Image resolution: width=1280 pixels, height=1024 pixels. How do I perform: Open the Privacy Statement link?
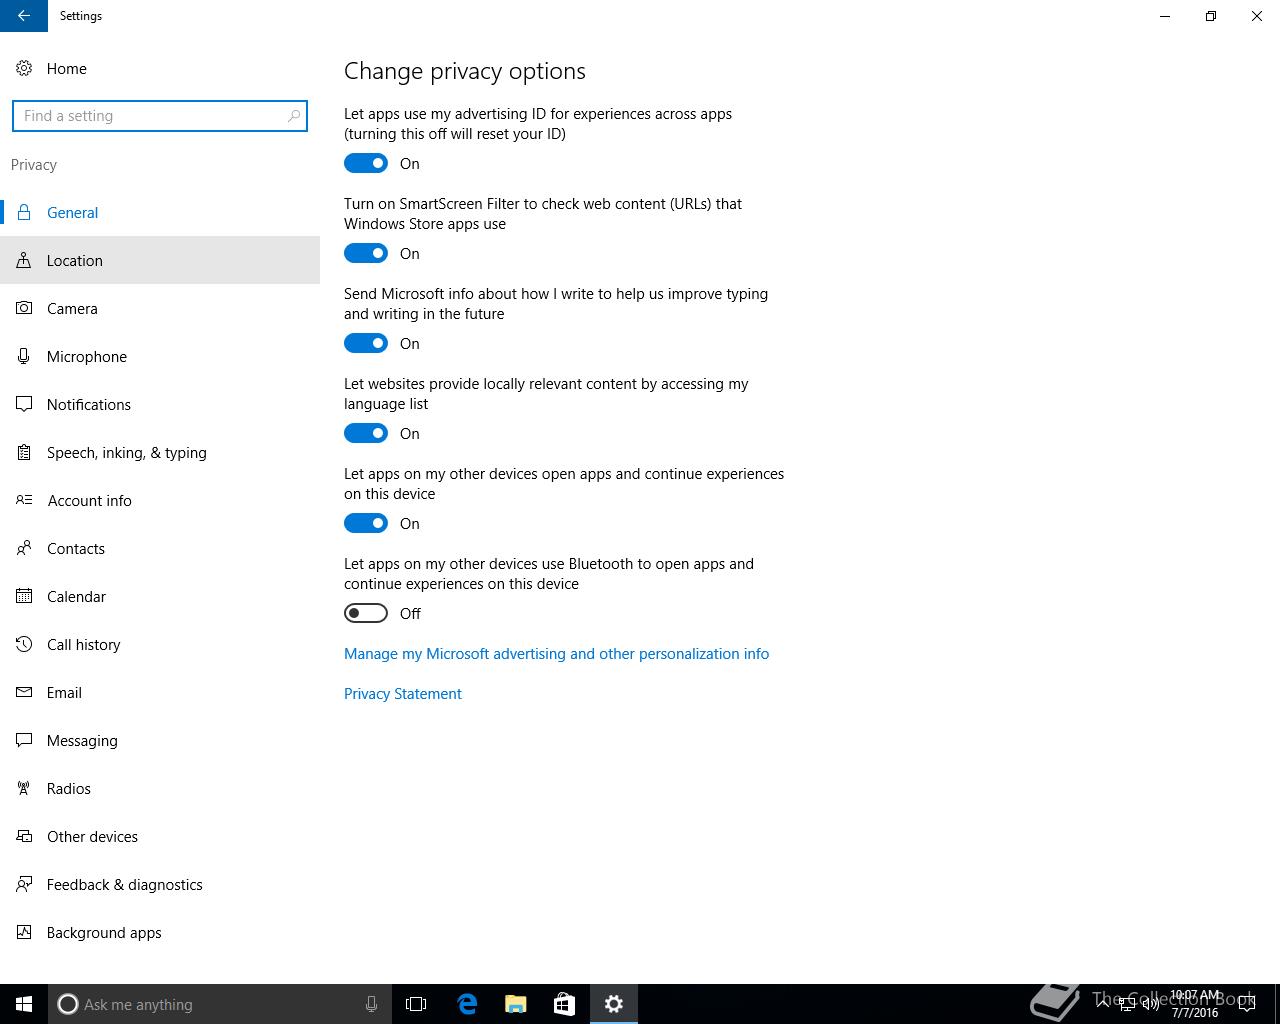tap(403, 694)
